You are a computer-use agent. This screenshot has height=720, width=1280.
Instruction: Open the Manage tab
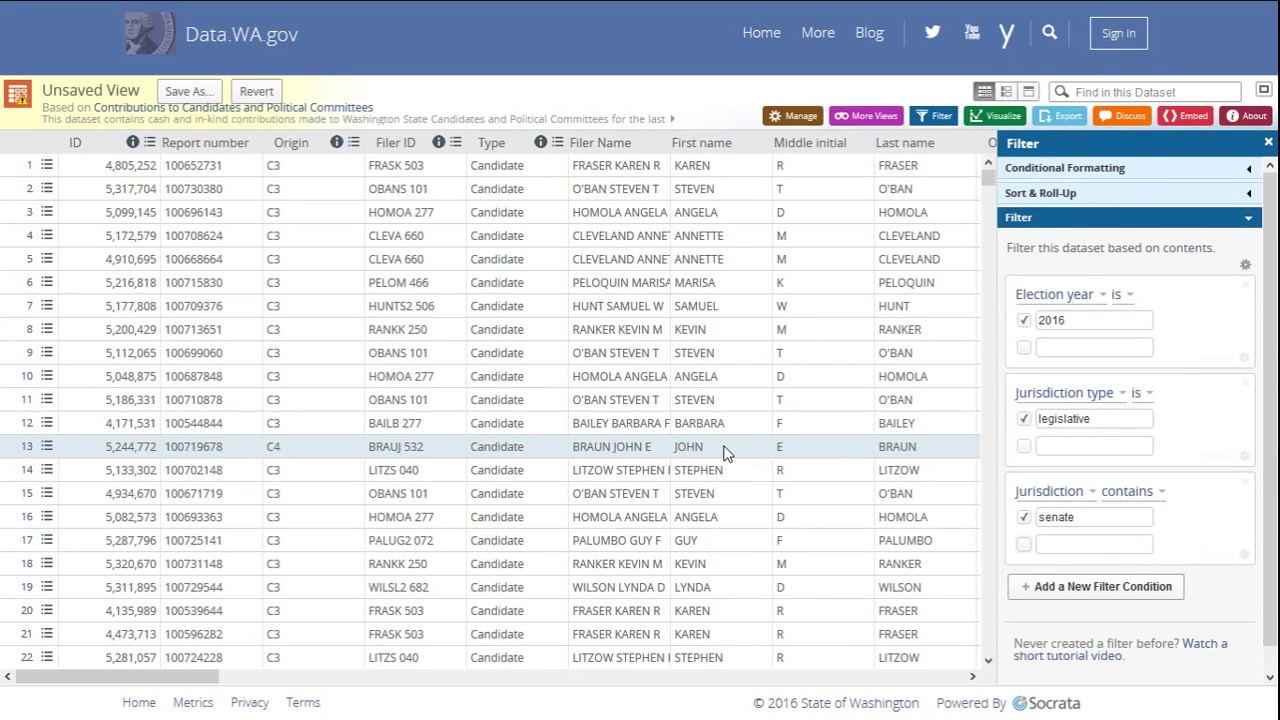pos(793,116)
